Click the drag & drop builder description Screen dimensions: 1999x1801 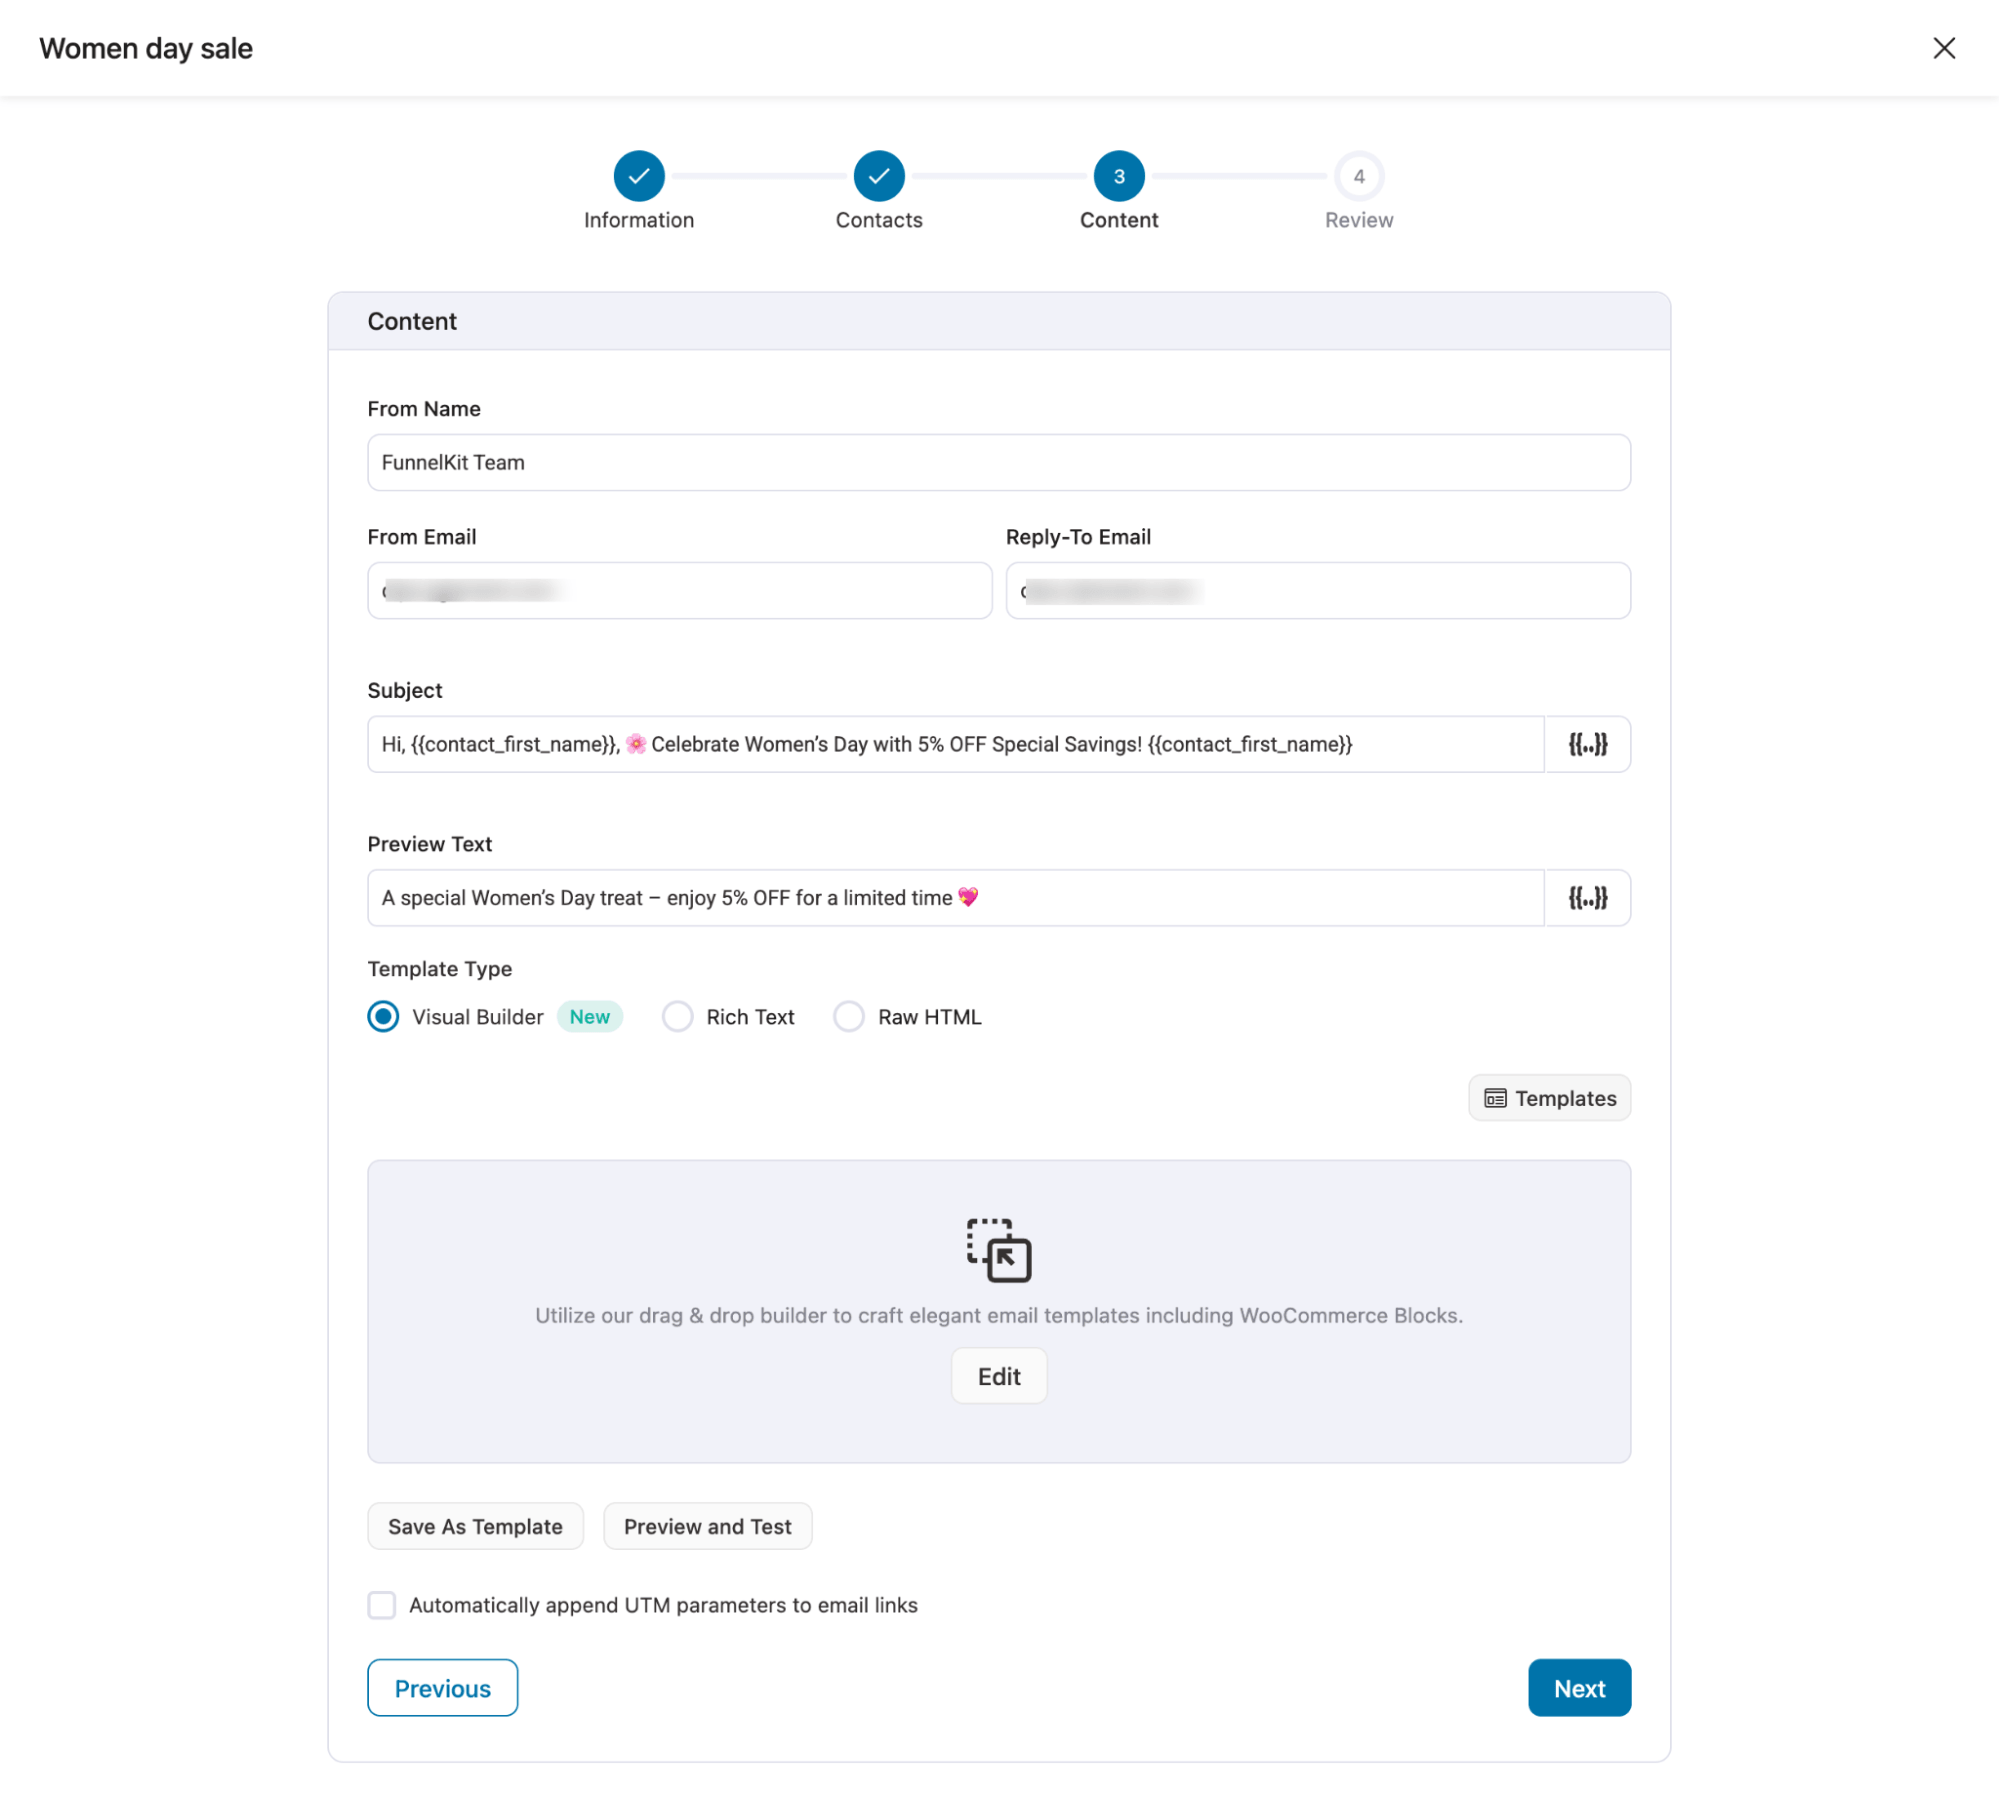(x=999, y=1315)
